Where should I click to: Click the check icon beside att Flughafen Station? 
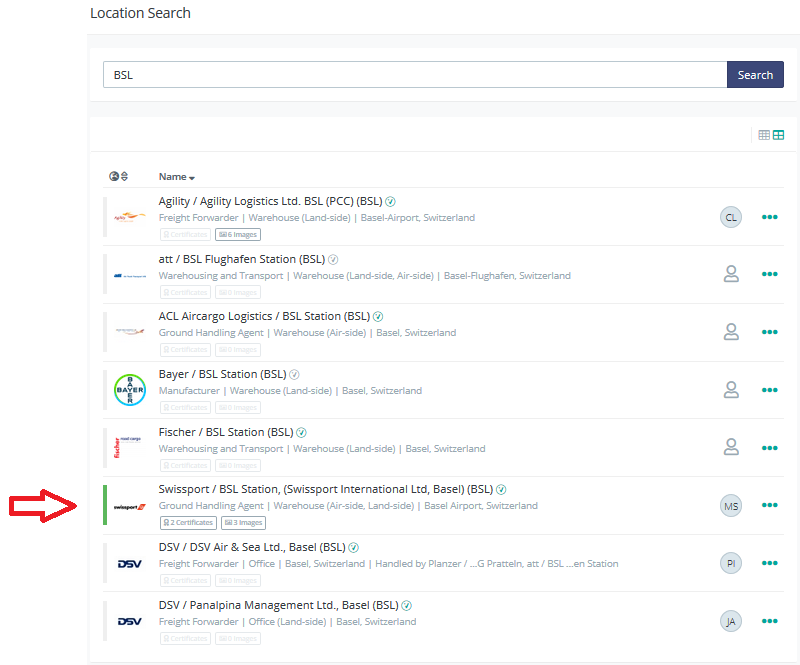tap(333, 260)
